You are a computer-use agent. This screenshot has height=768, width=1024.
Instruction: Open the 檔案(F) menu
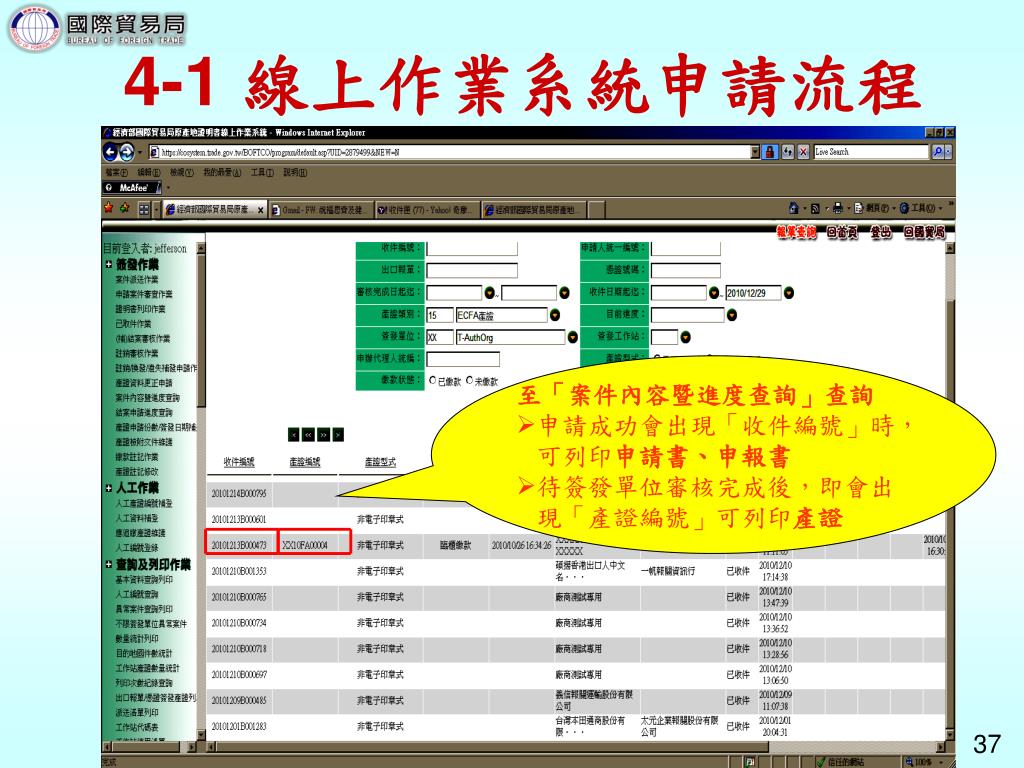pyautogui.click(x=116, y=172)
